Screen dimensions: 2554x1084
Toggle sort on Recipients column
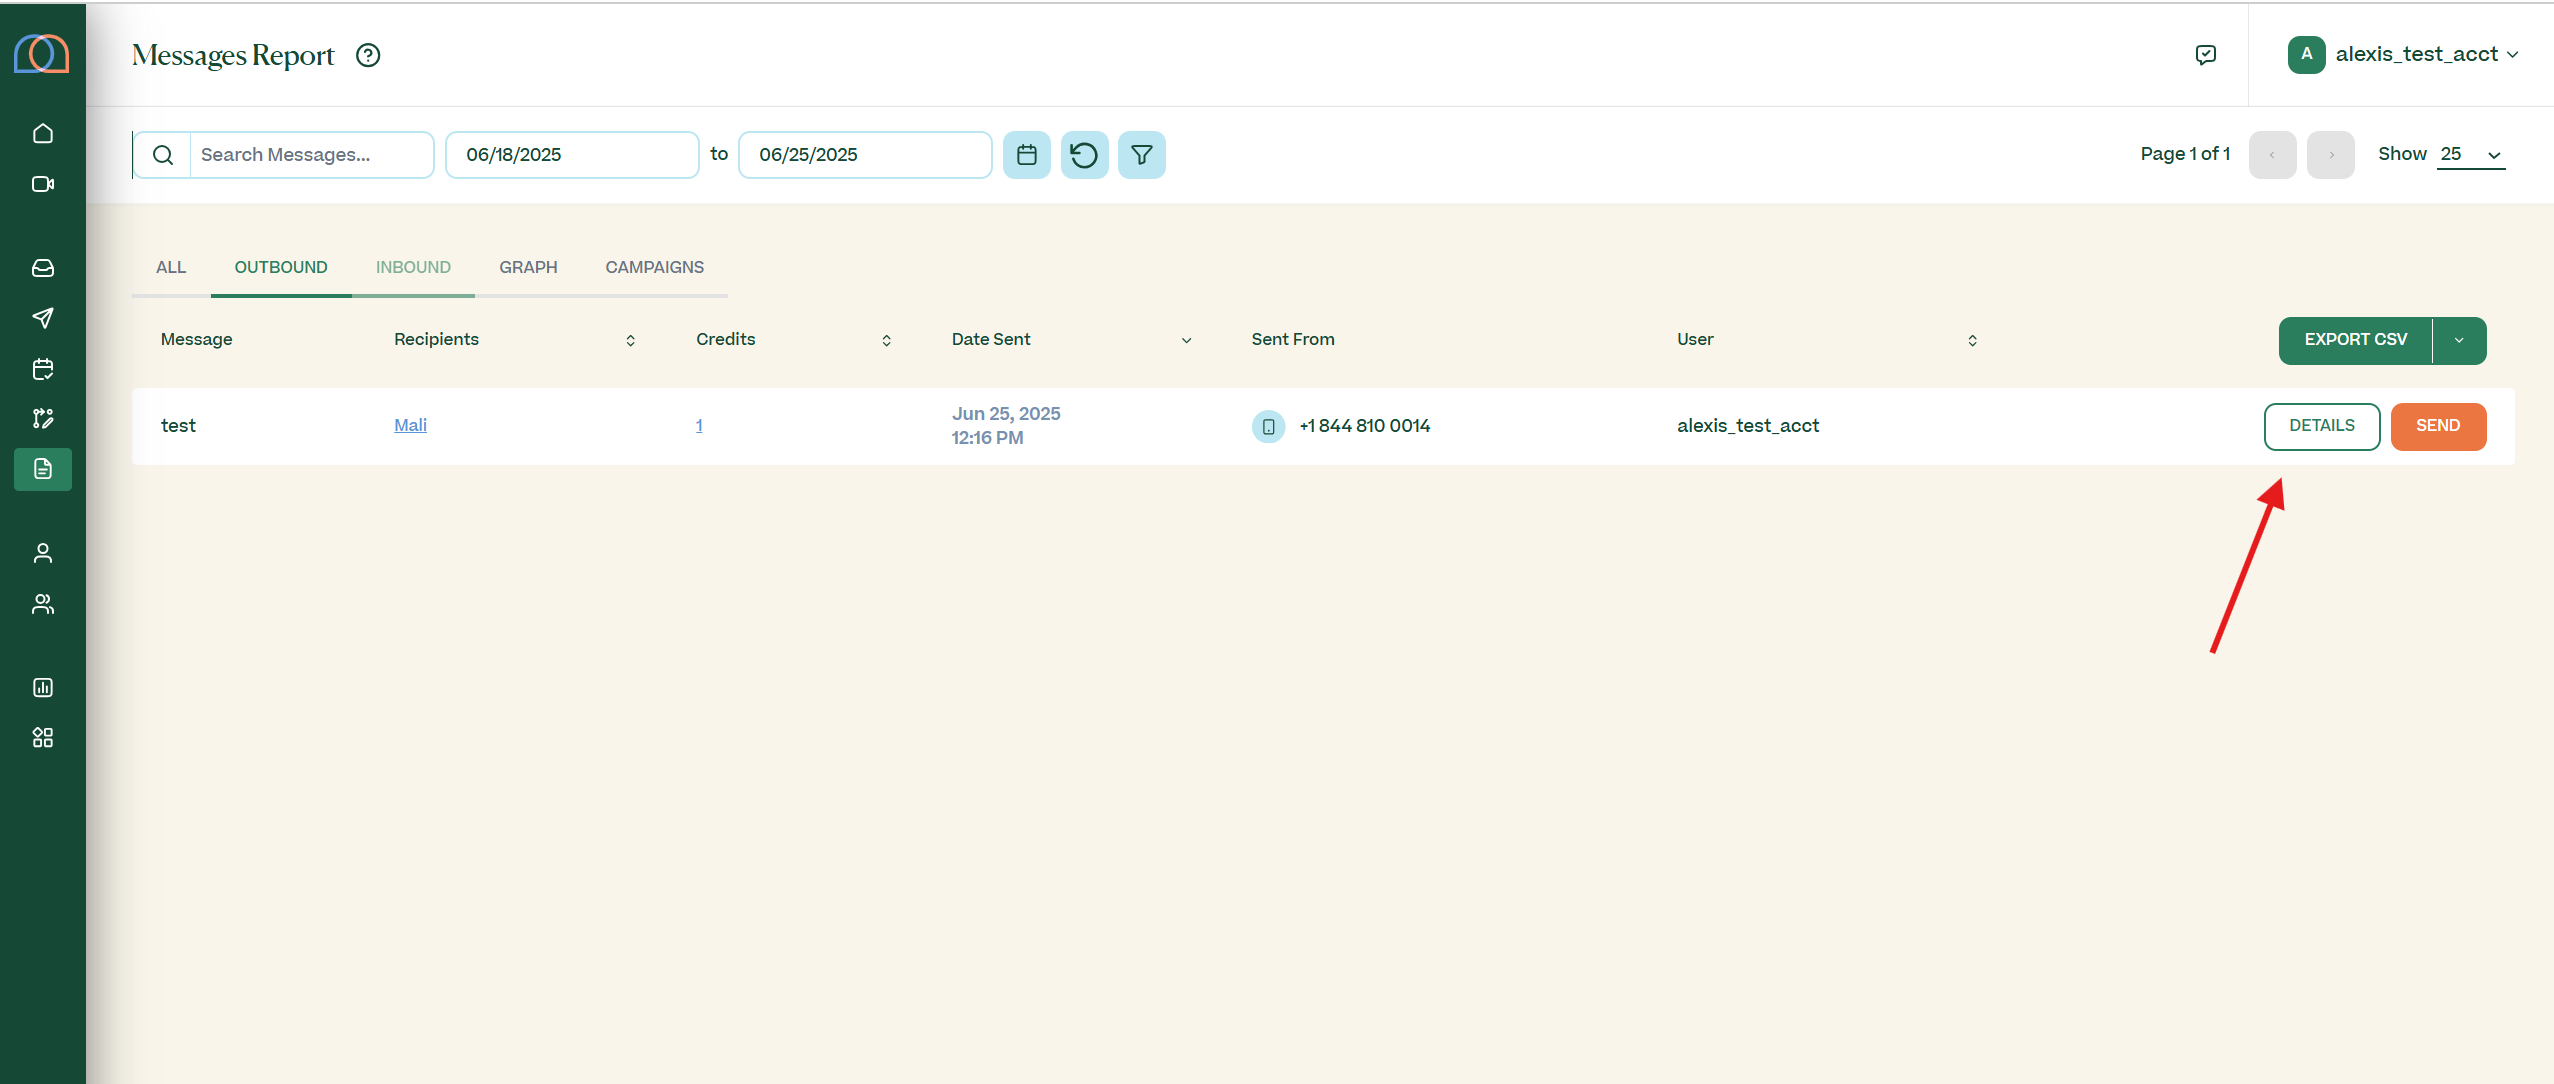pos(630,341)
